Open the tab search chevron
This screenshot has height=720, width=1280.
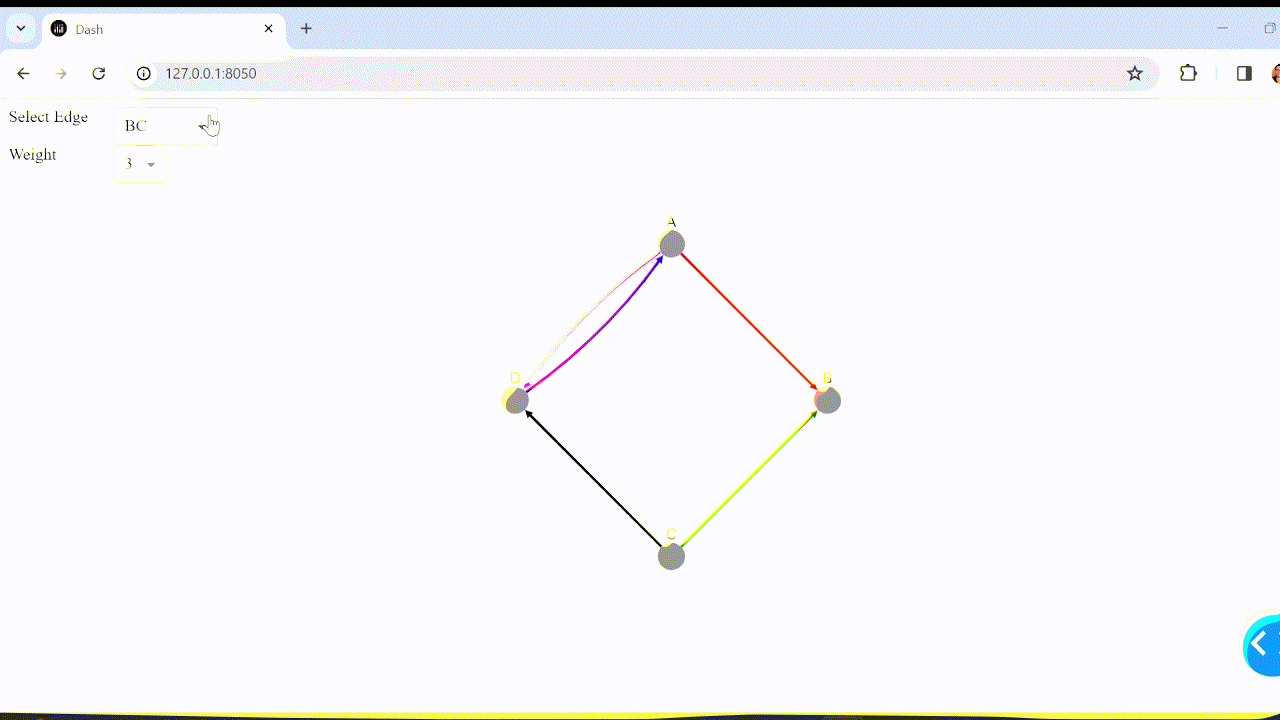coord(21,29)
